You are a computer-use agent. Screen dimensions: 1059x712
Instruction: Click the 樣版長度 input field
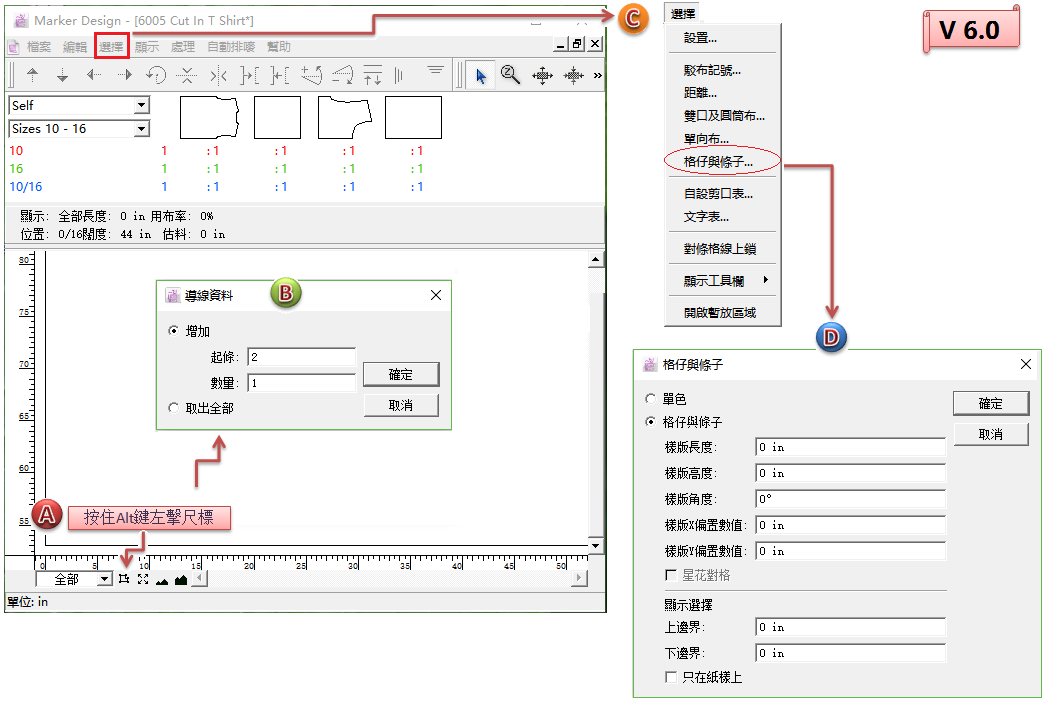click(x=849, y=447)
